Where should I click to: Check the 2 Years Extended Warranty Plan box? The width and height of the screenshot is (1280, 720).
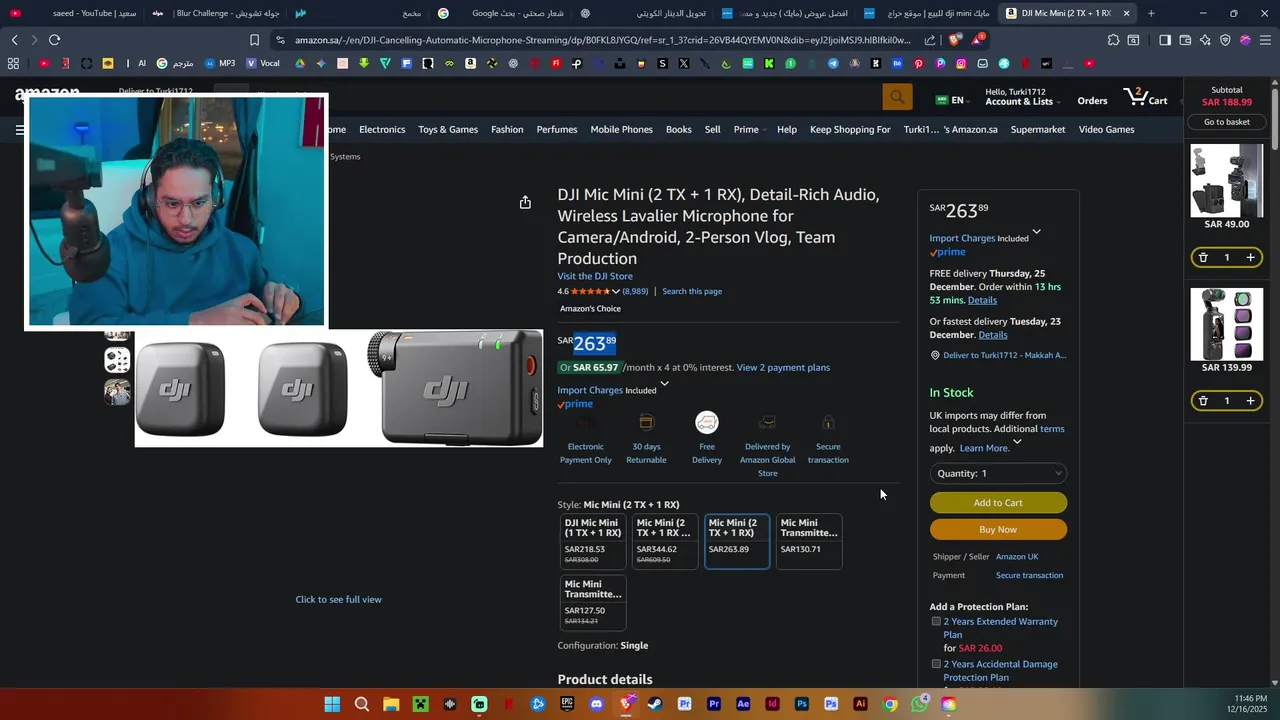[x=936, y=621]
